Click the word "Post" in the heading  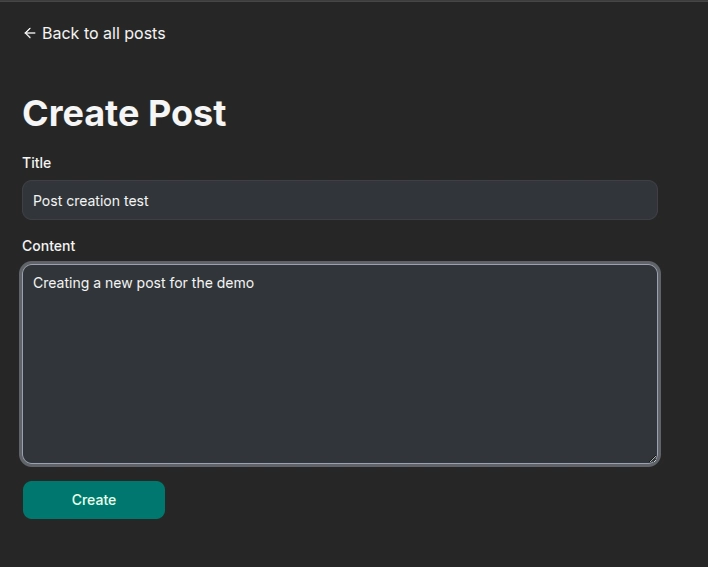pos(187,113)
